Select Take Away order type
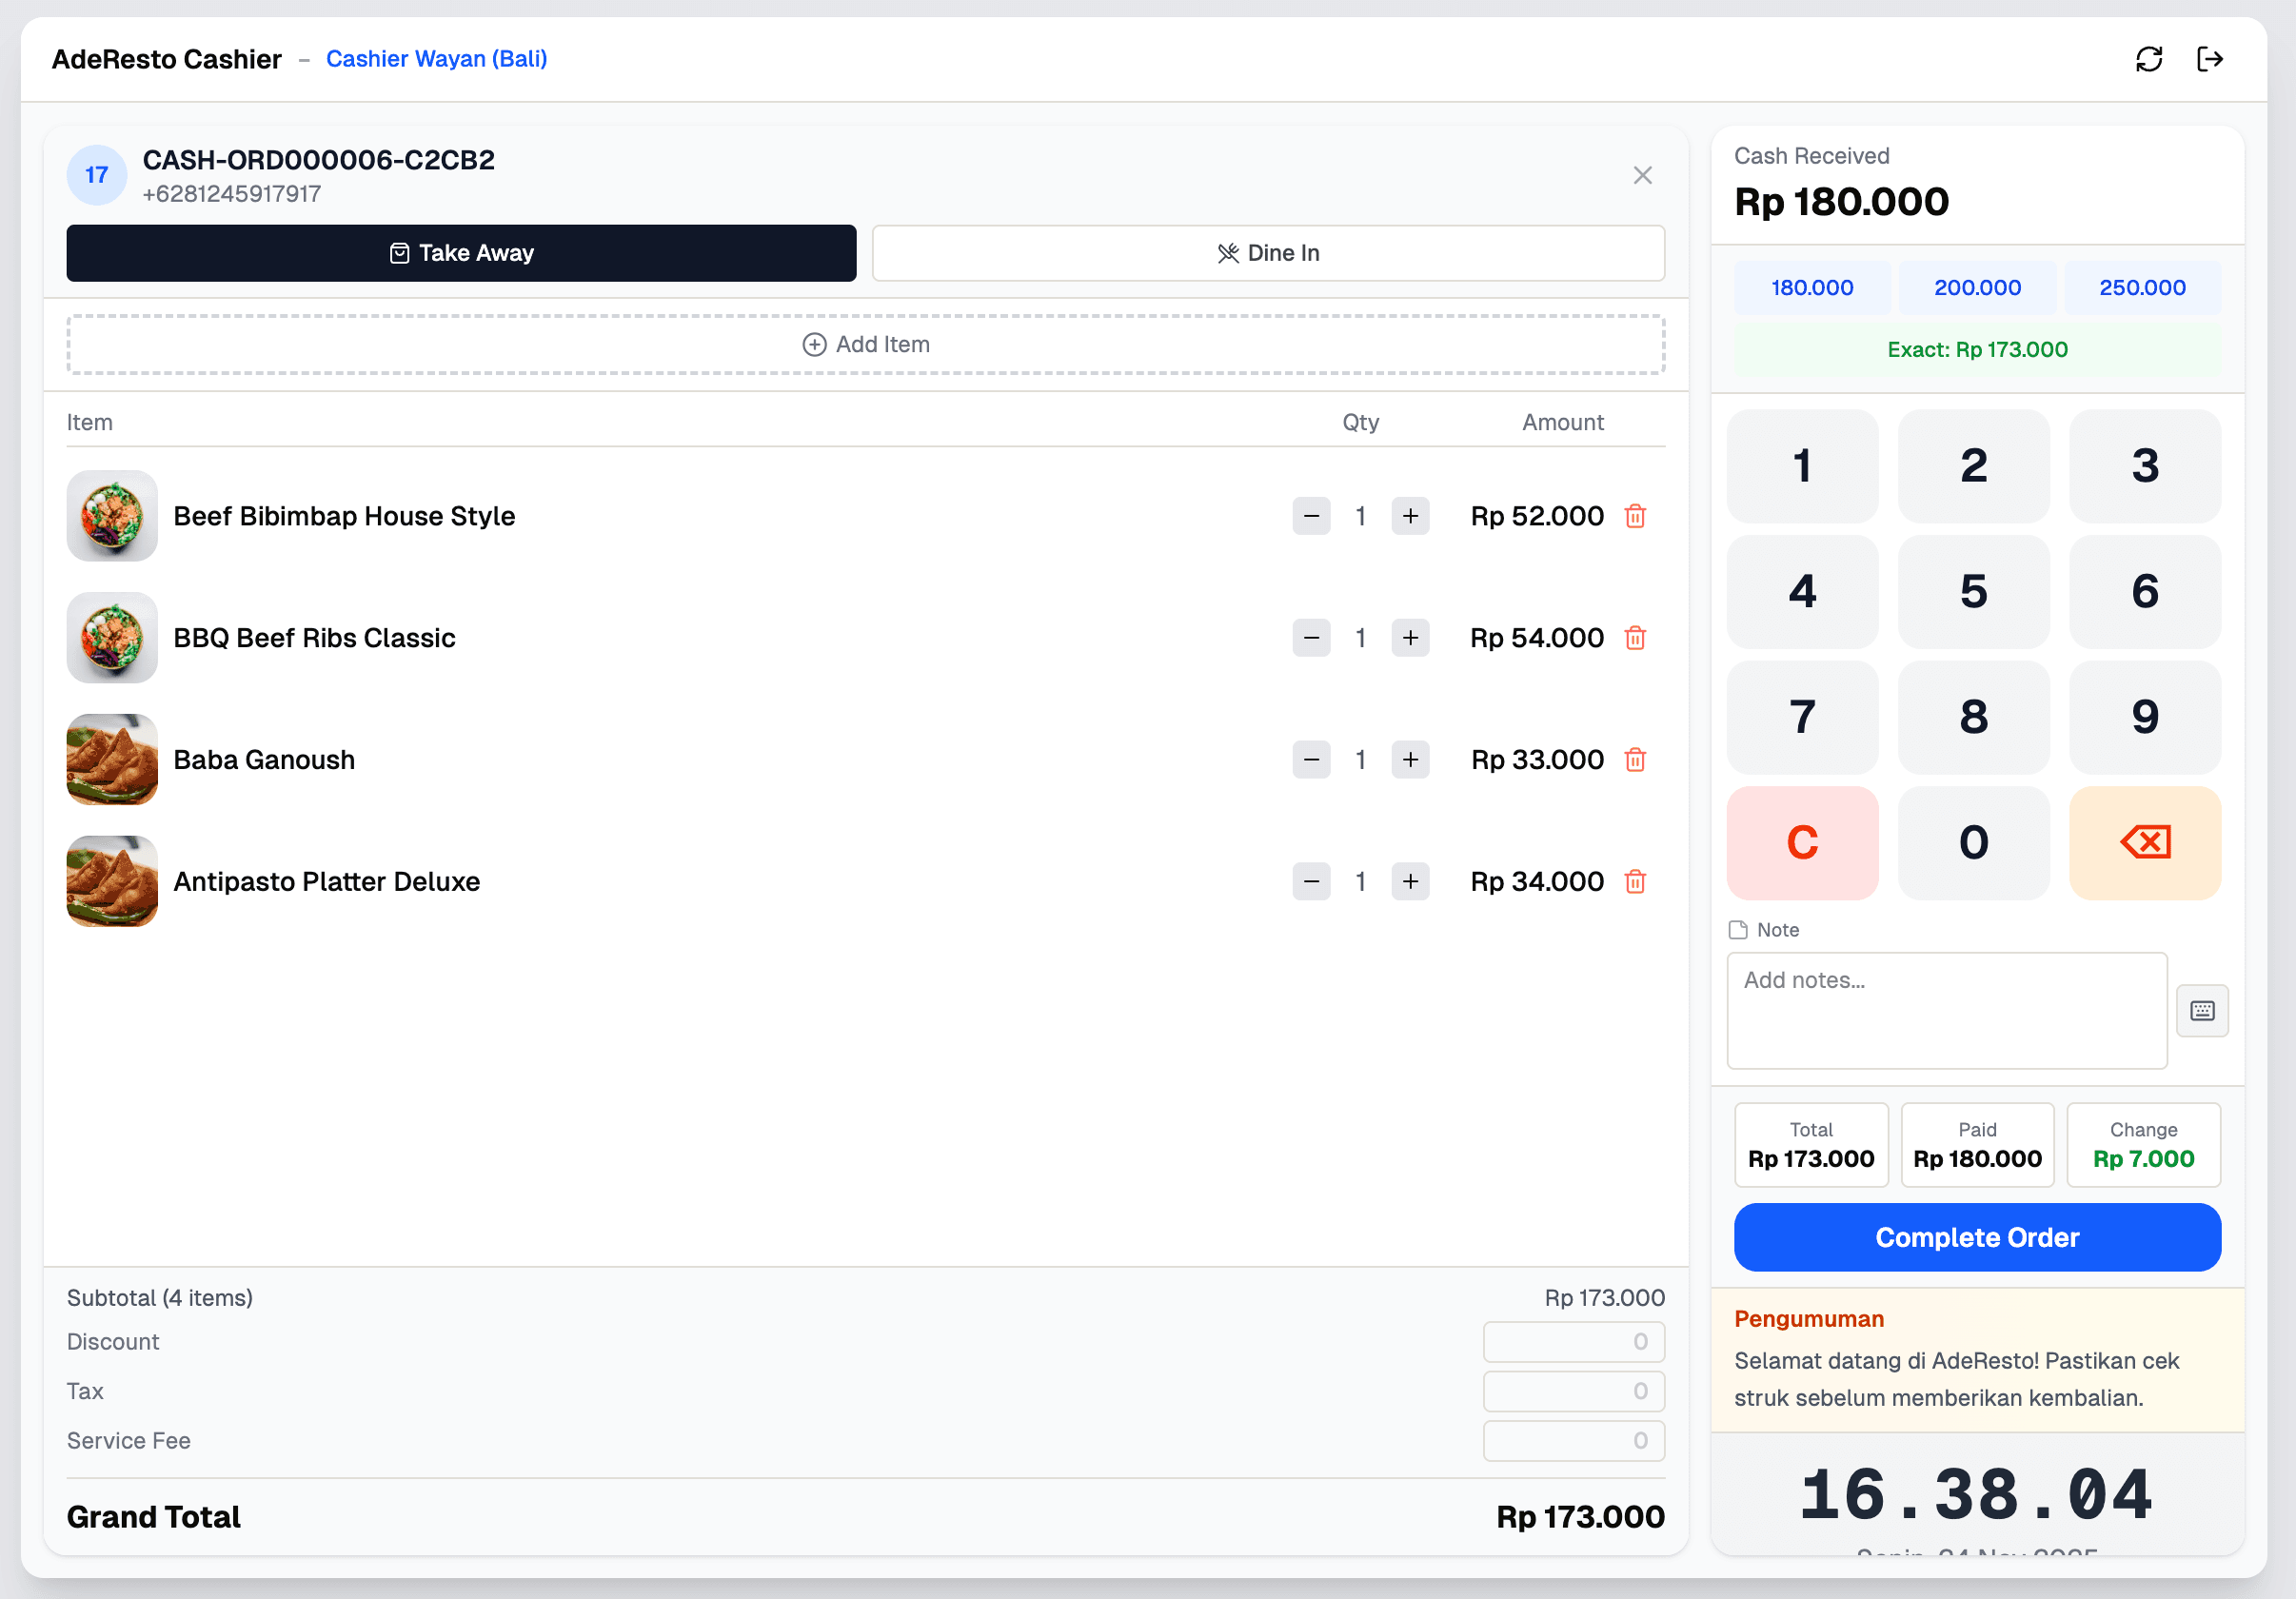The height and width of the screenshot is (1599, 2296). tap(461, 253)
